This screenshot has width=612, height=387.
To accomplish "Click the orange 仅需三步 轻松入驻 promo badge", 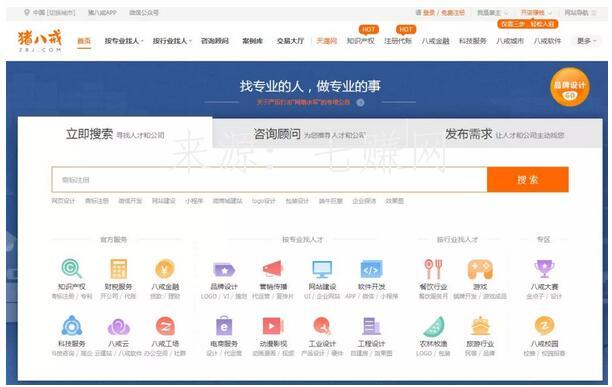I will 527,24.
